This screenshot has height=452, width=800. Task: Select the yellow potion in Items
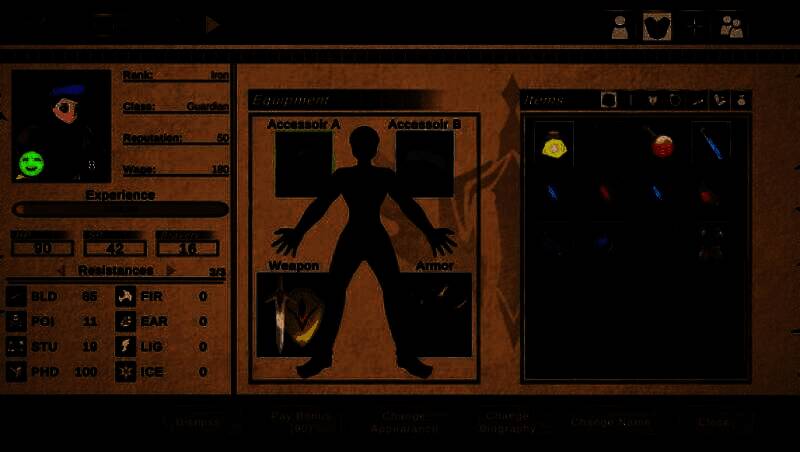click(x=553, y=146)
